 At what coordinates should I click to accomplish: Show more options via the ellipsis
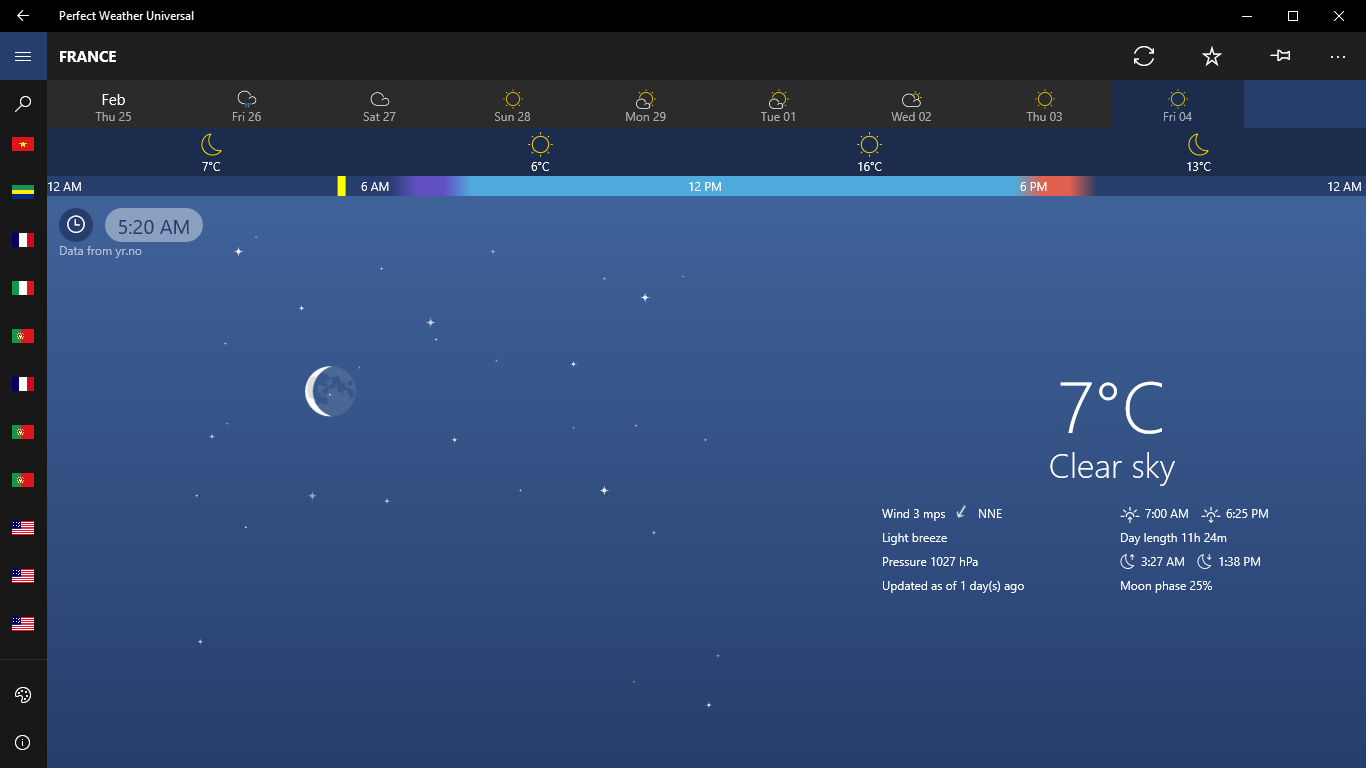point(1338,56)
